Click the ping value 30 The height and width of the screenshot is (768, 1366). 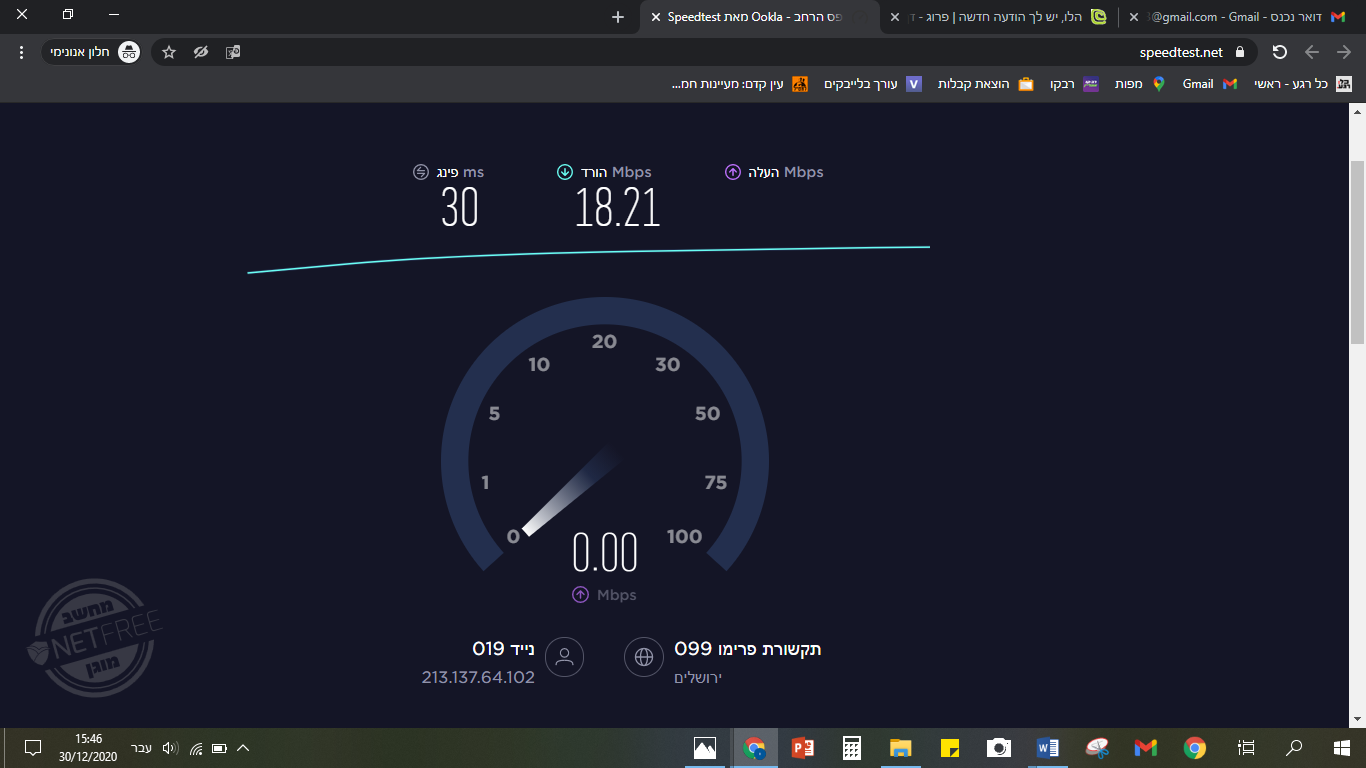460,208
